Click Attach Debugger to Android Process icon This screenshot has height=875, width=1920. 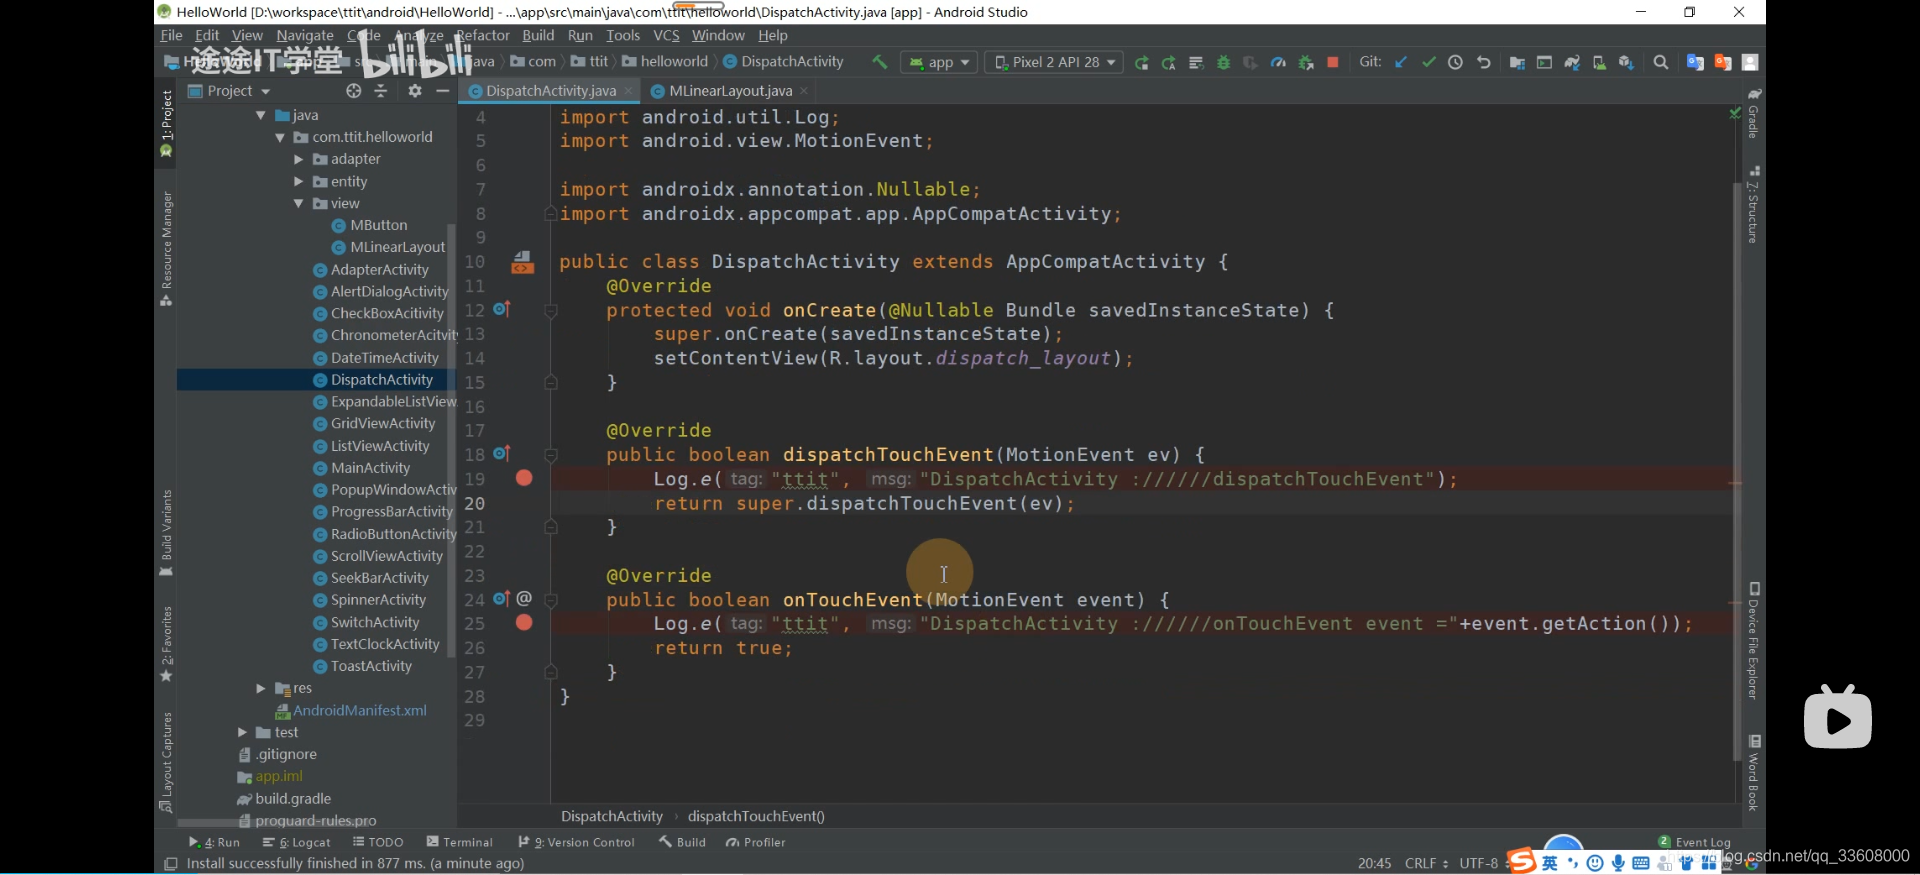[x=1305, y=63]
